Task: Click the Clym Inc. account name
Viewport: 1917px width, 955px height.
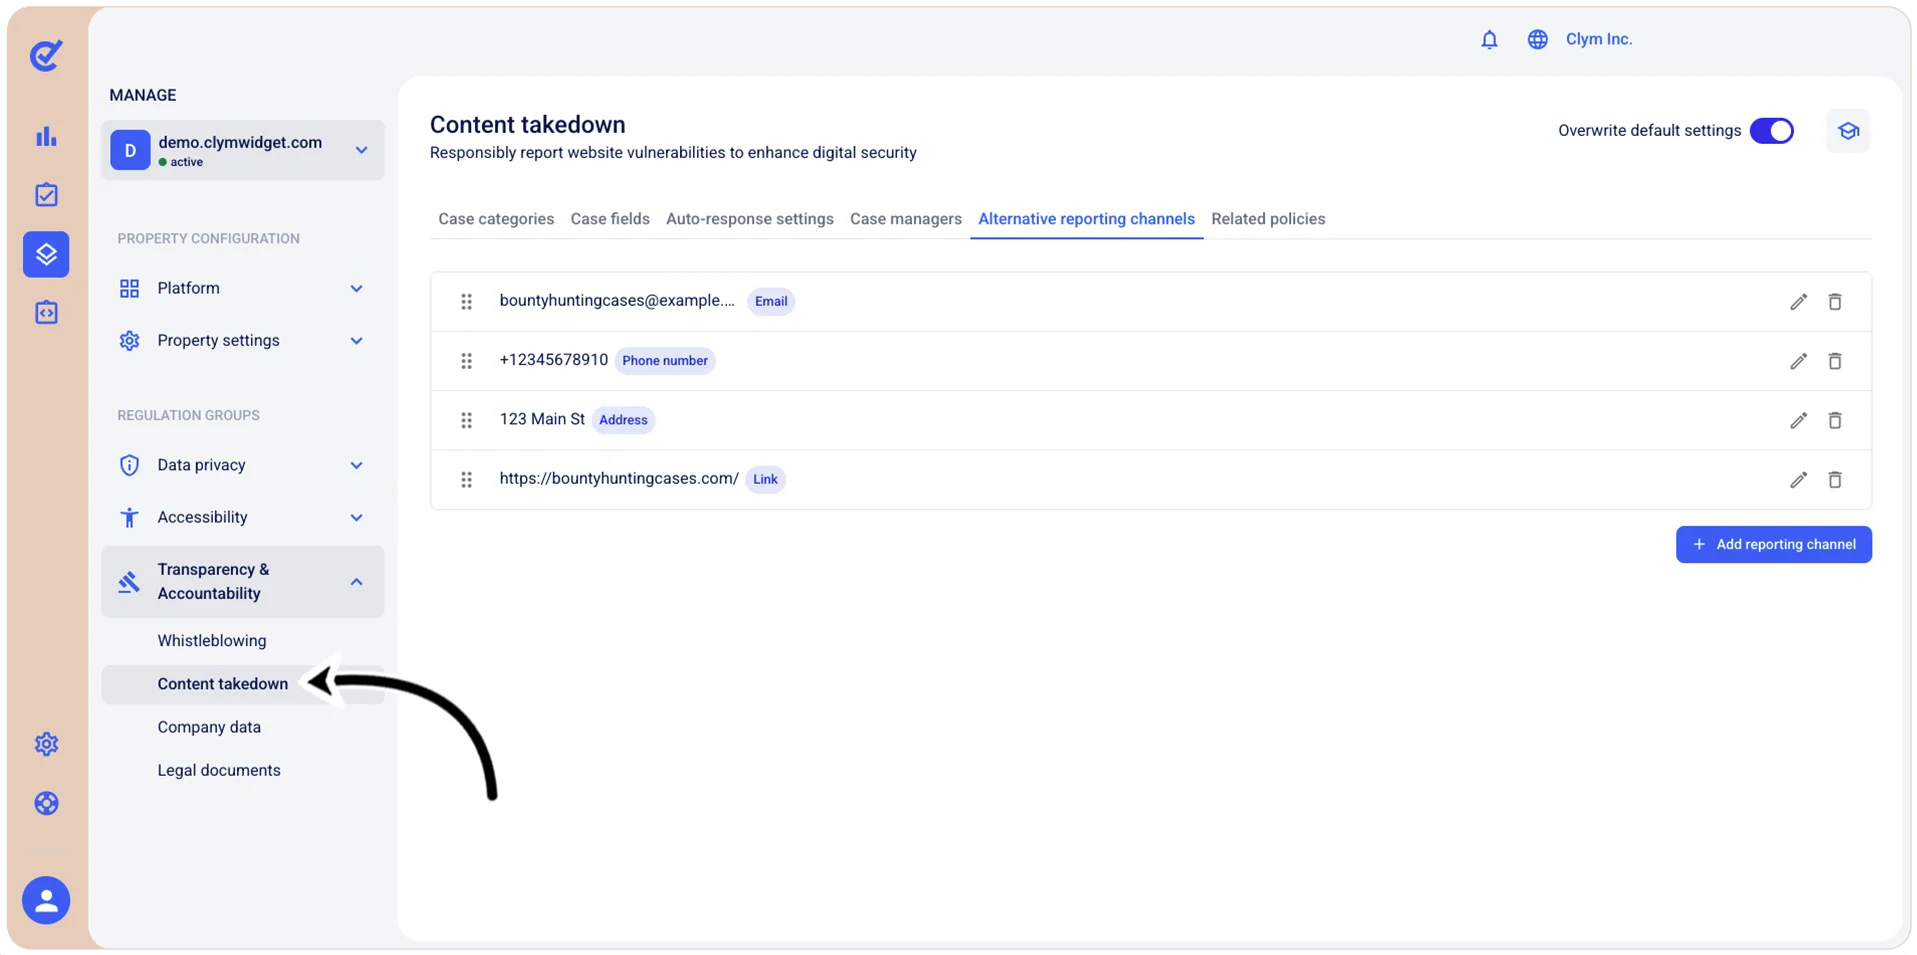Action: click(1599, 39)
